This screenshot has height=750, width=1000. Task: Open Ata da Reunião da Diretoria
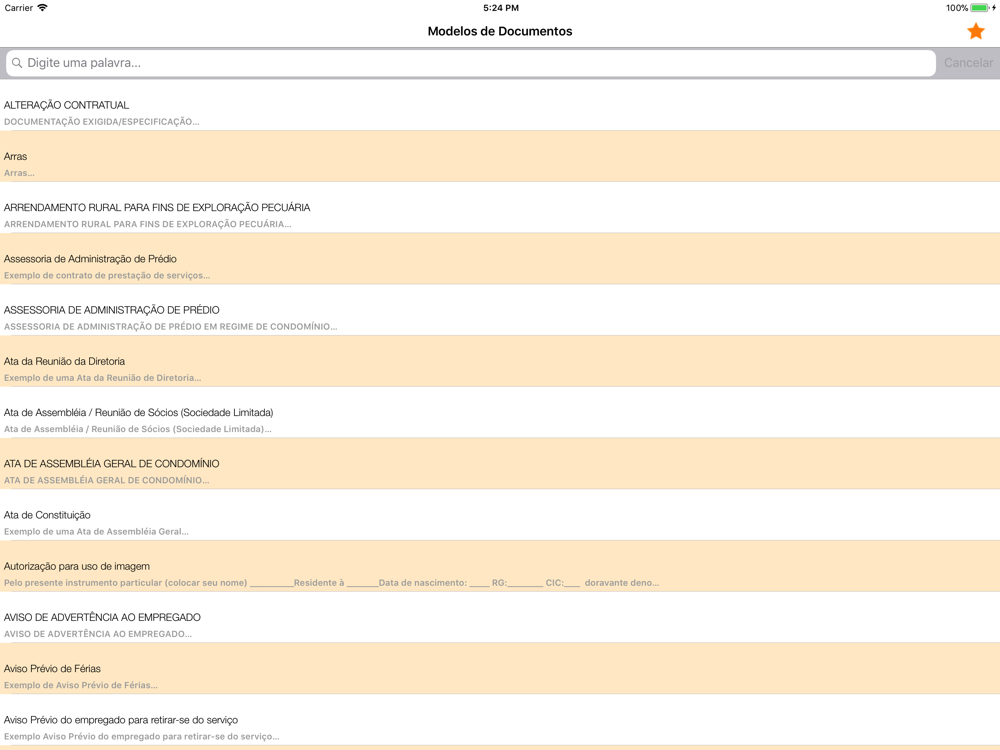click(500, 361)
